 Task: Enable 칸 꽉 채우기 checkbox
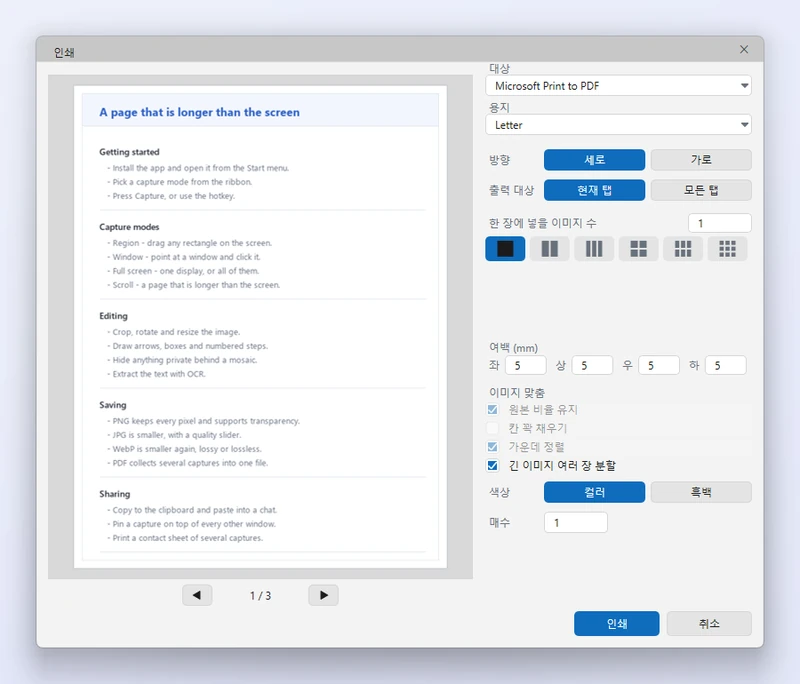(492, 428)
